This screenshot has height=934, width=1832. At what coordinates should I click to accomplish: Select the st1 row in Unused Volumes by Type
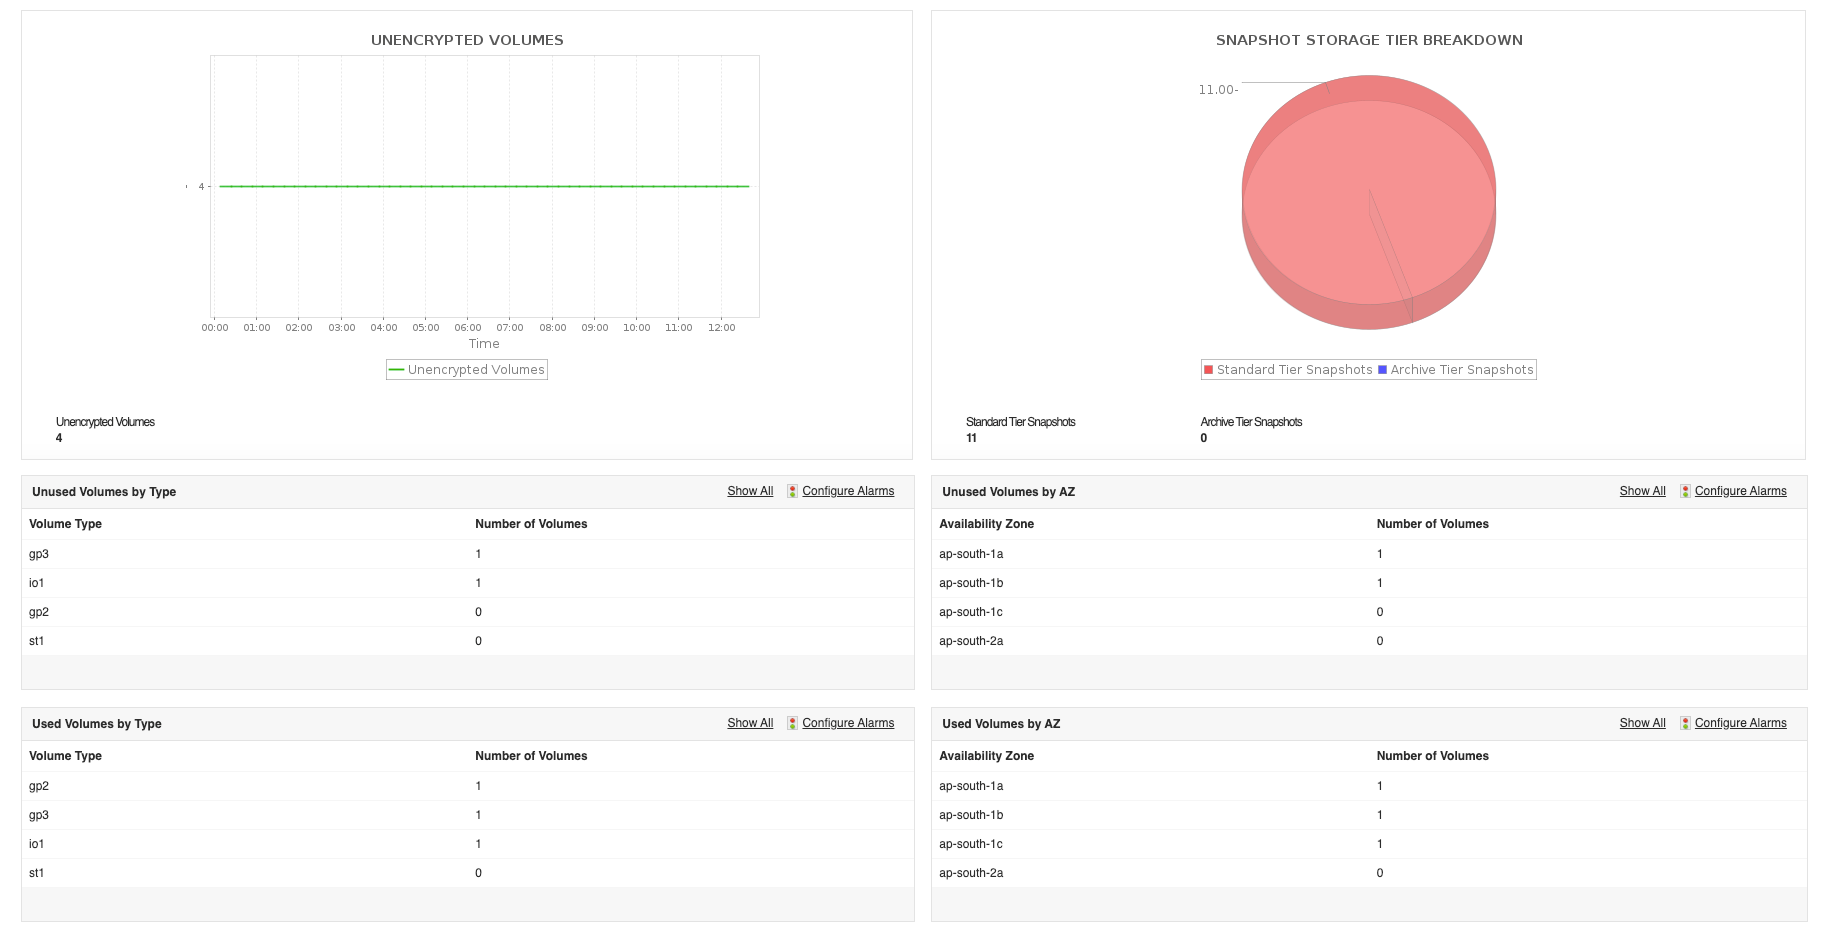click(468, 641)
